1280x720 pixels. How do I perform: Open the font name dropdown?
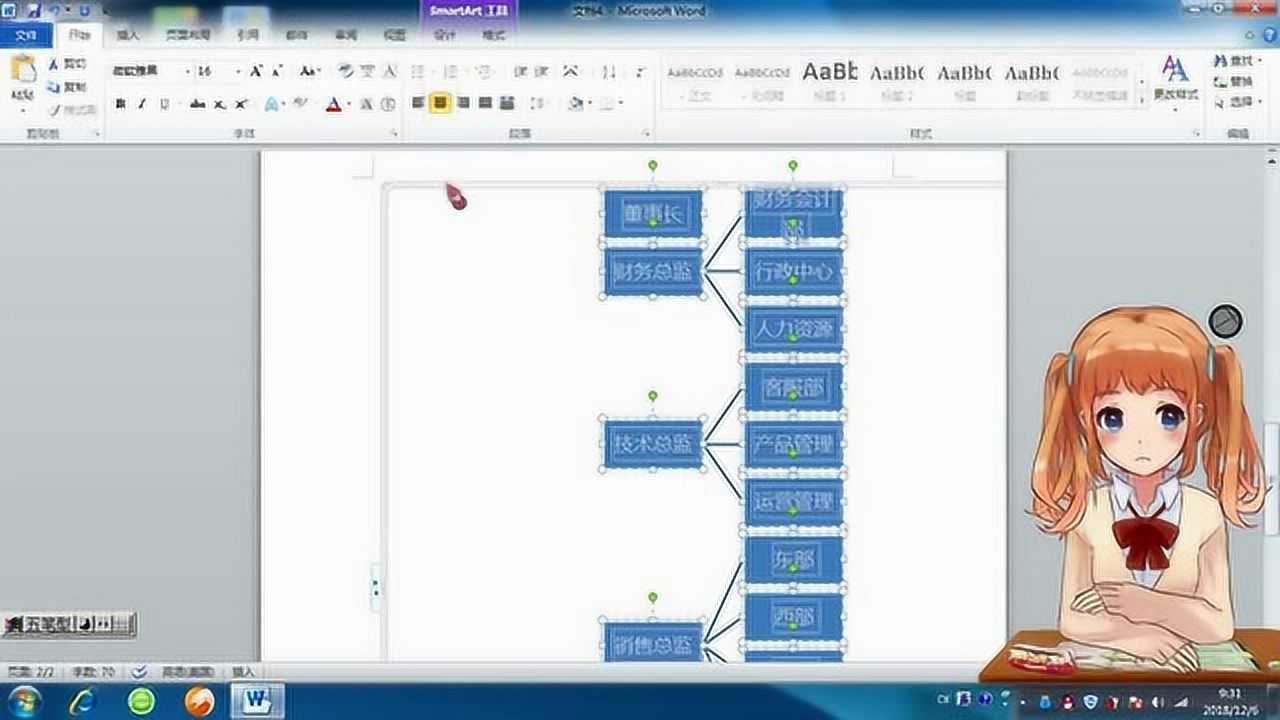click(x=187, y=72)
